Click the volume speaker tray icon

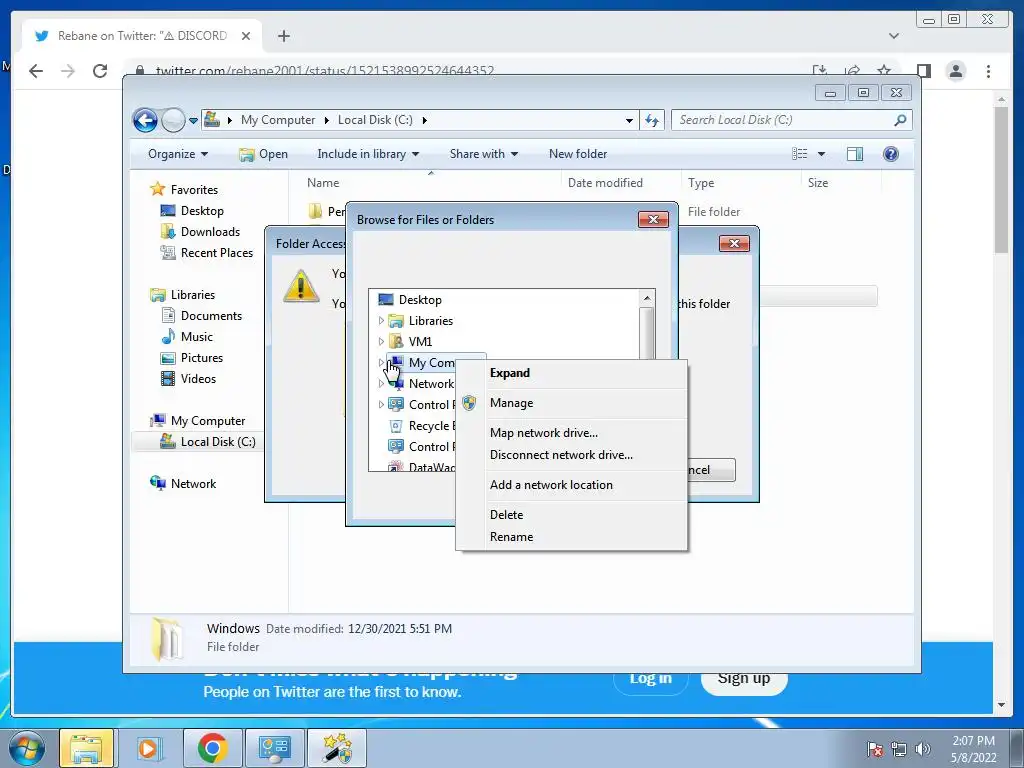click(x=923, y=748)
